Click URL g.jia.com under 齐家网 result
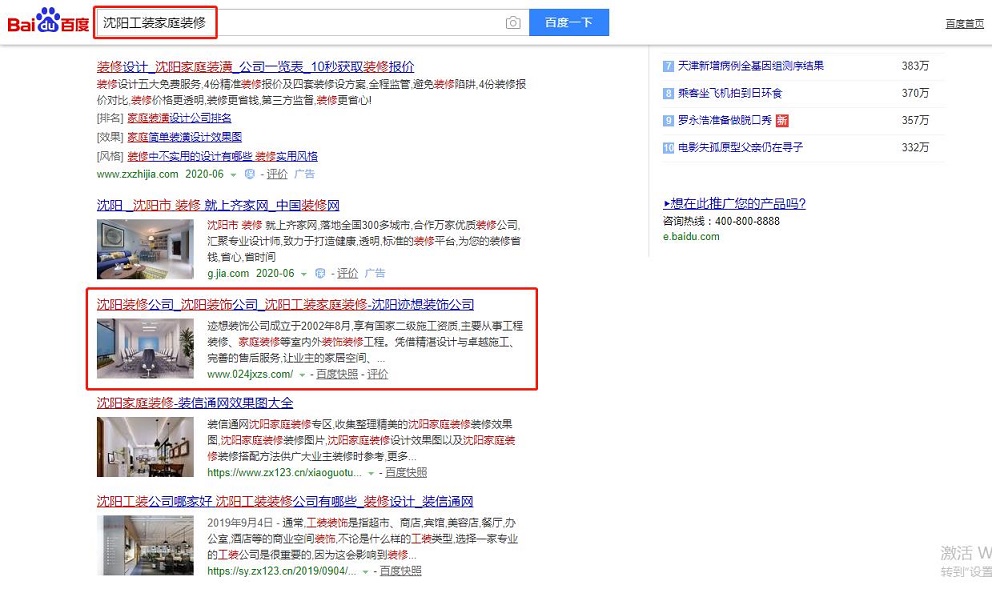This screenshot has height=593, width=992. click(228, 273)
